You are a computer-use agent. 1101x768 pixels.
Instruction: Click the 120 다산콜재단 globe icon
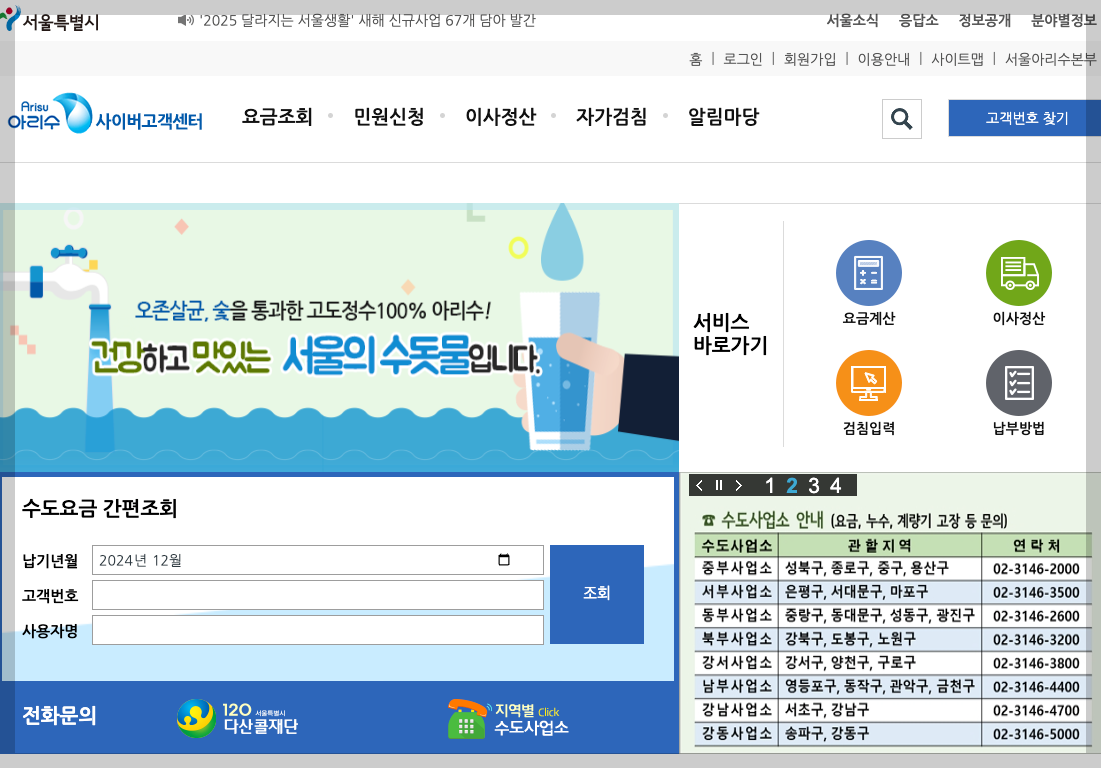pyautogui.click(x=192, y=716)
